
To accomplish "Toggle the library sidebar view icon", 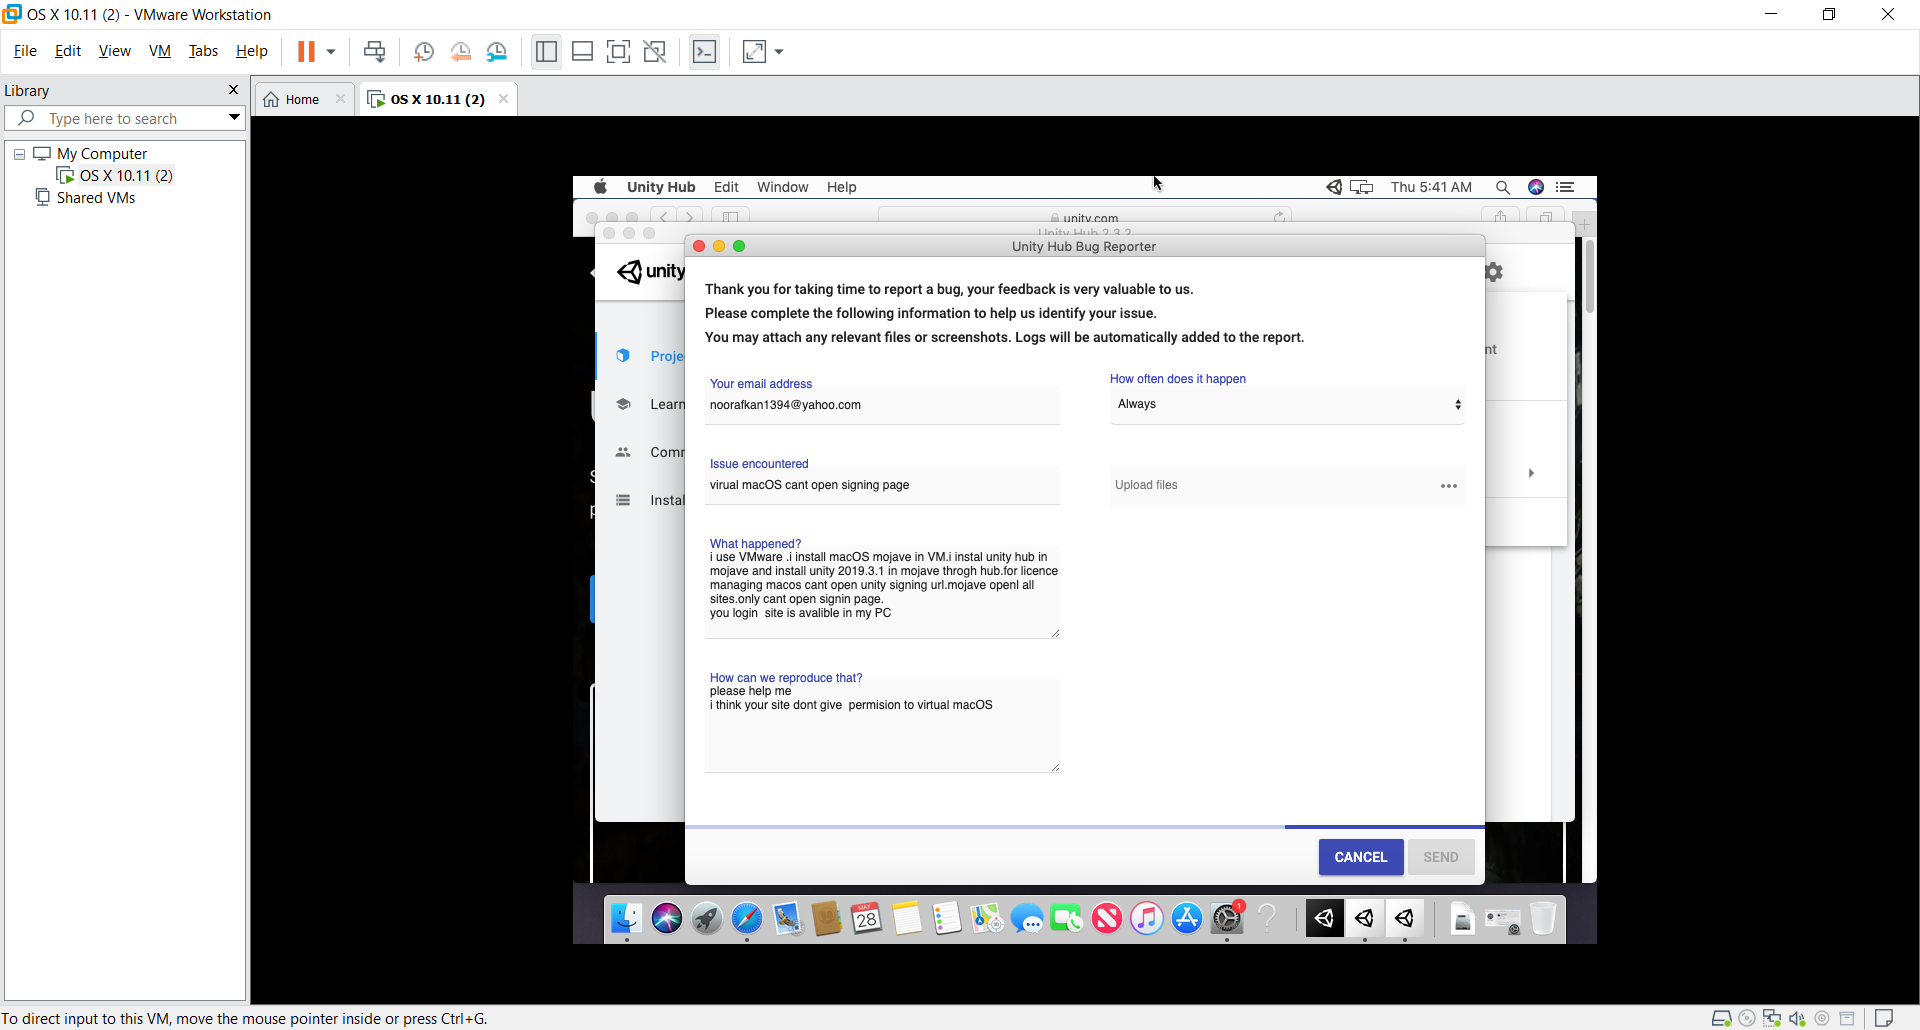I will (x=546, y=51).
